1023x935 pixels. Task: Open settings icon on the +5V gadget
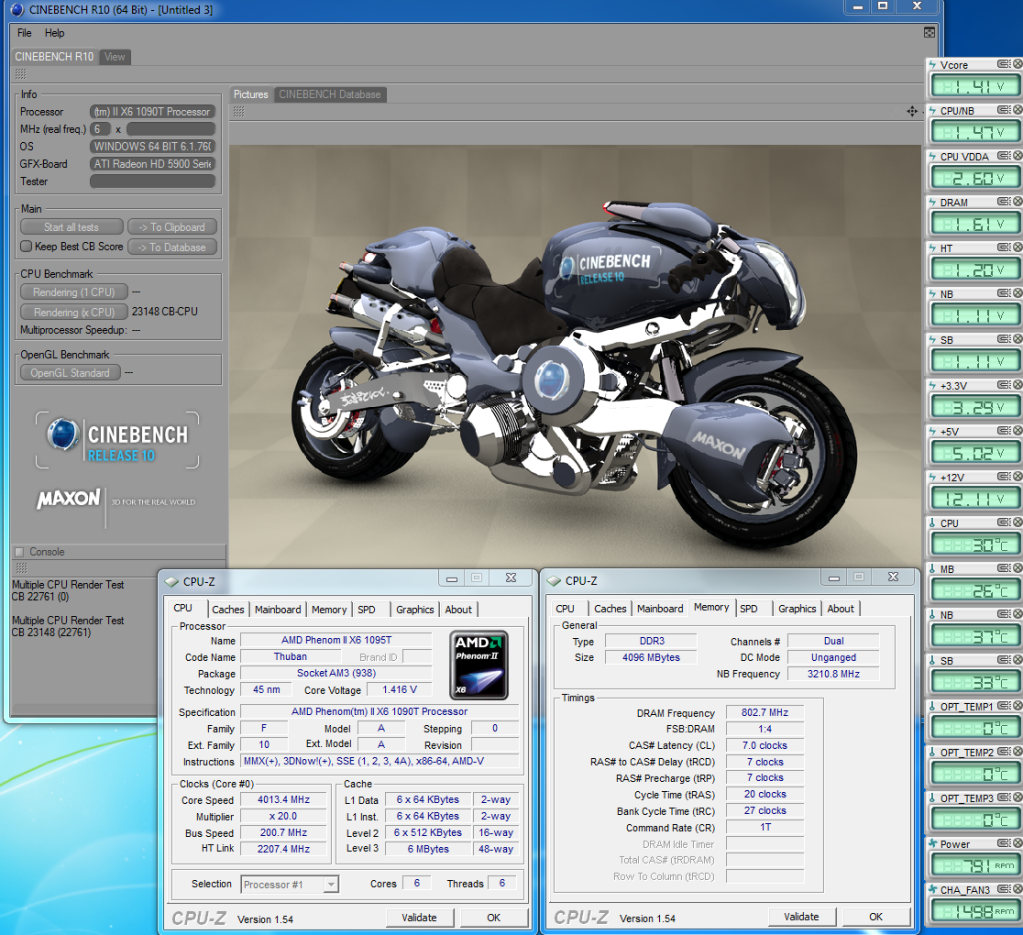(1003, 431)
